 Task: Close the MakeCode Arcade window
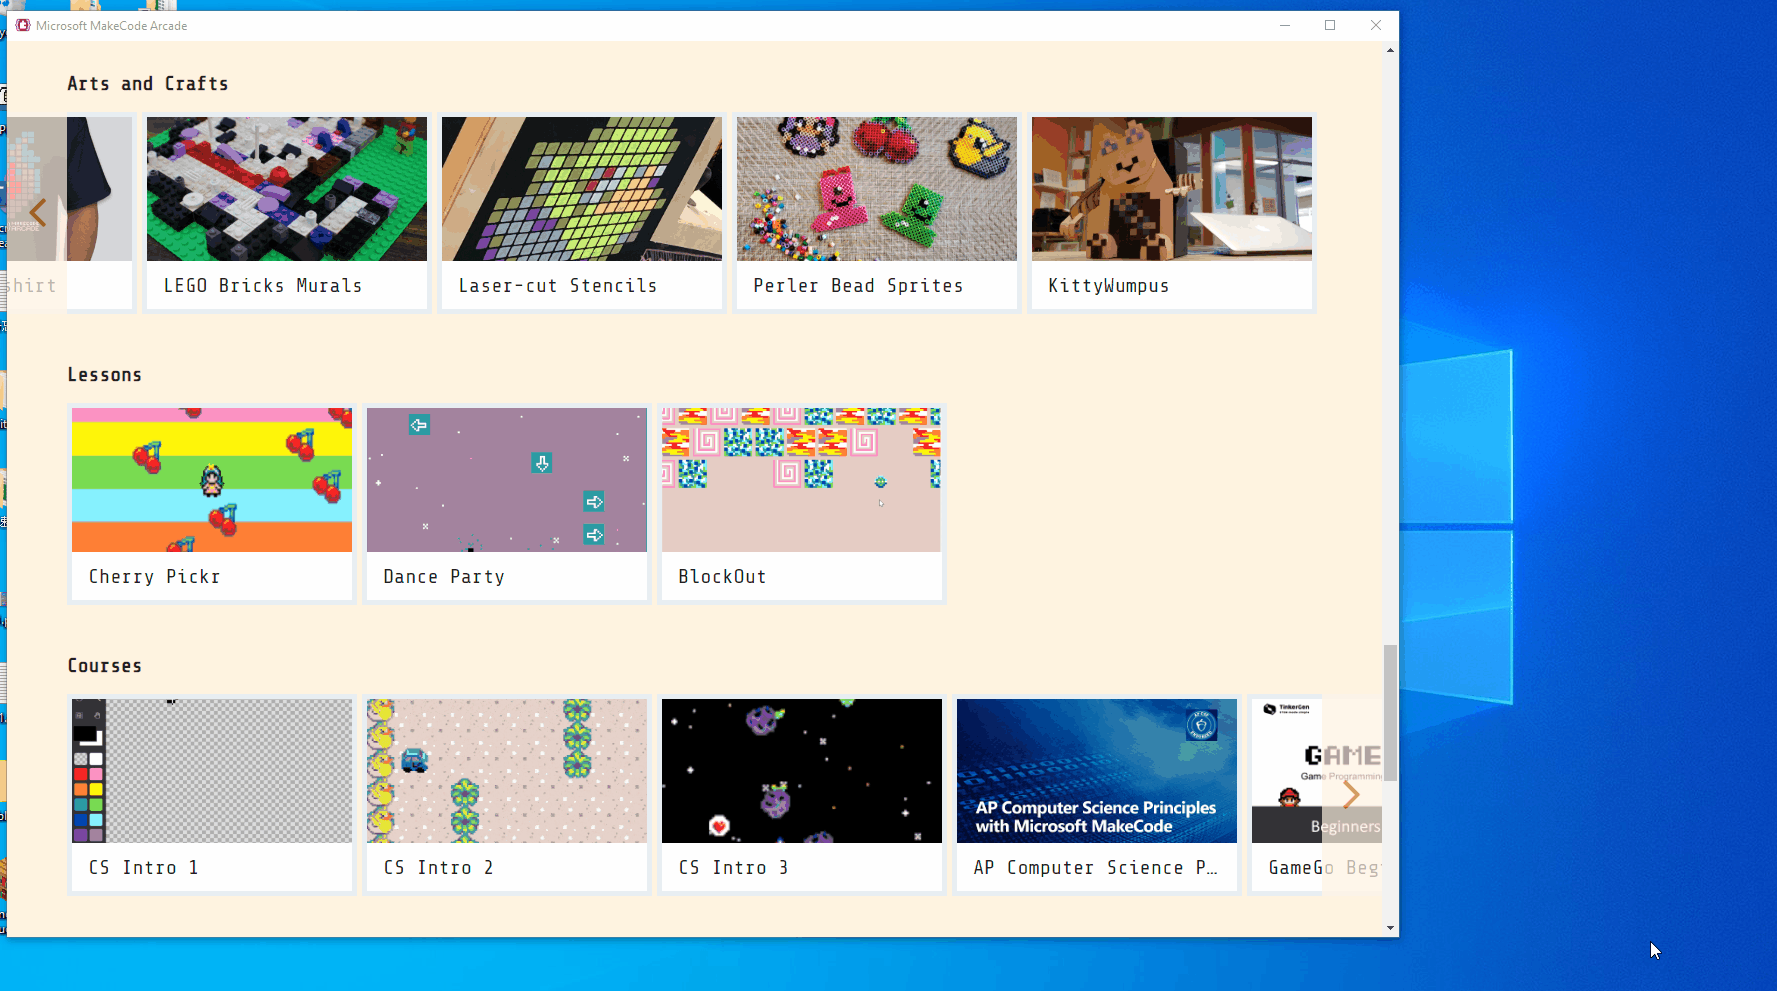[1376, 25]
